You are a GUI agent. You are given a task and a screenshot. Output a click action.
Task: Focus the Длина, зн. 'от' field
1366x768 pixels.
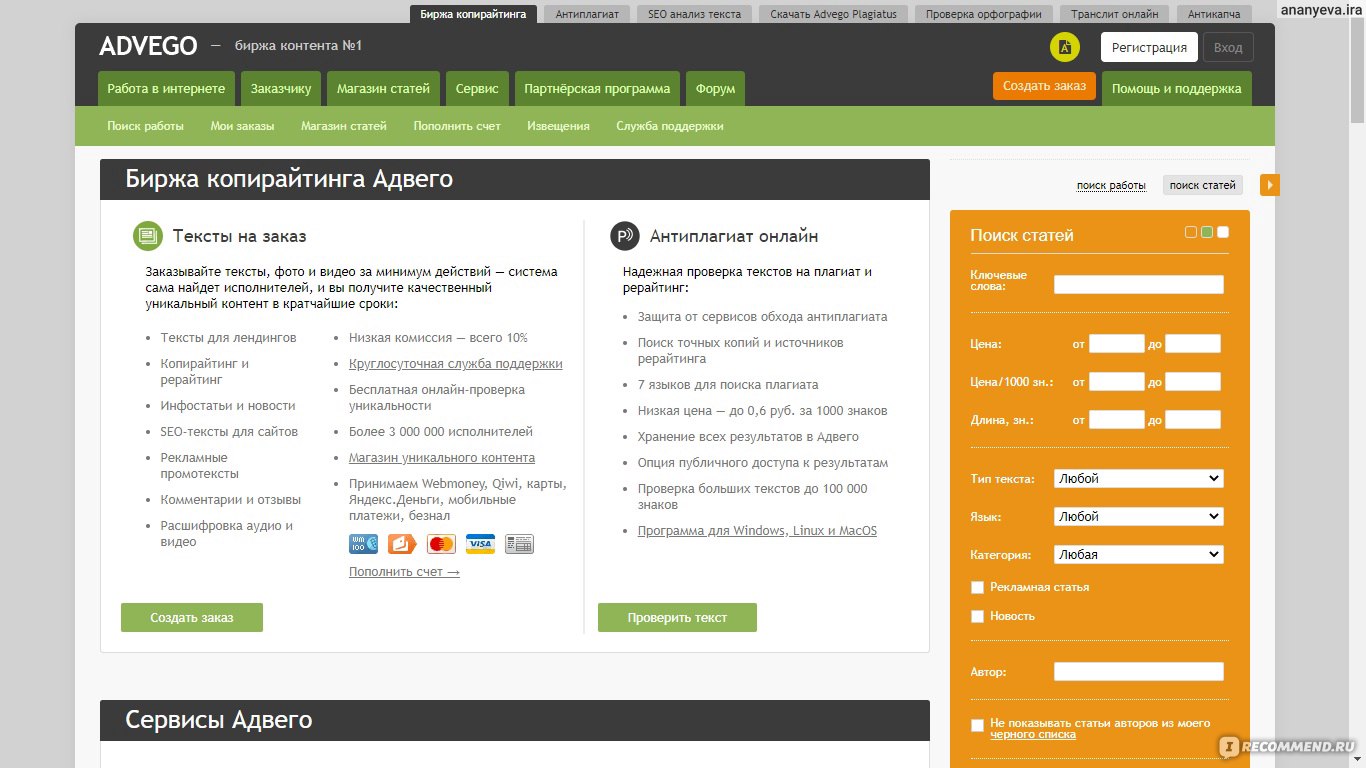pos(1117,420)
